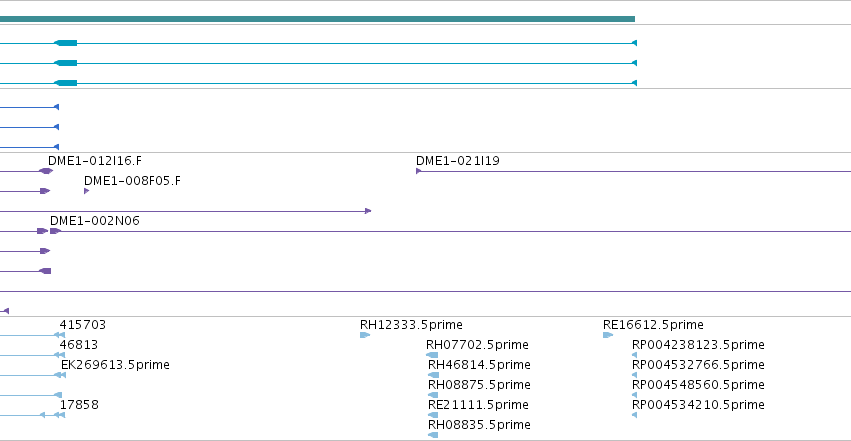Click the RH08835.5prime feature arrow
Viewport: 851px width, 441px height.
(x=433, y=435)
